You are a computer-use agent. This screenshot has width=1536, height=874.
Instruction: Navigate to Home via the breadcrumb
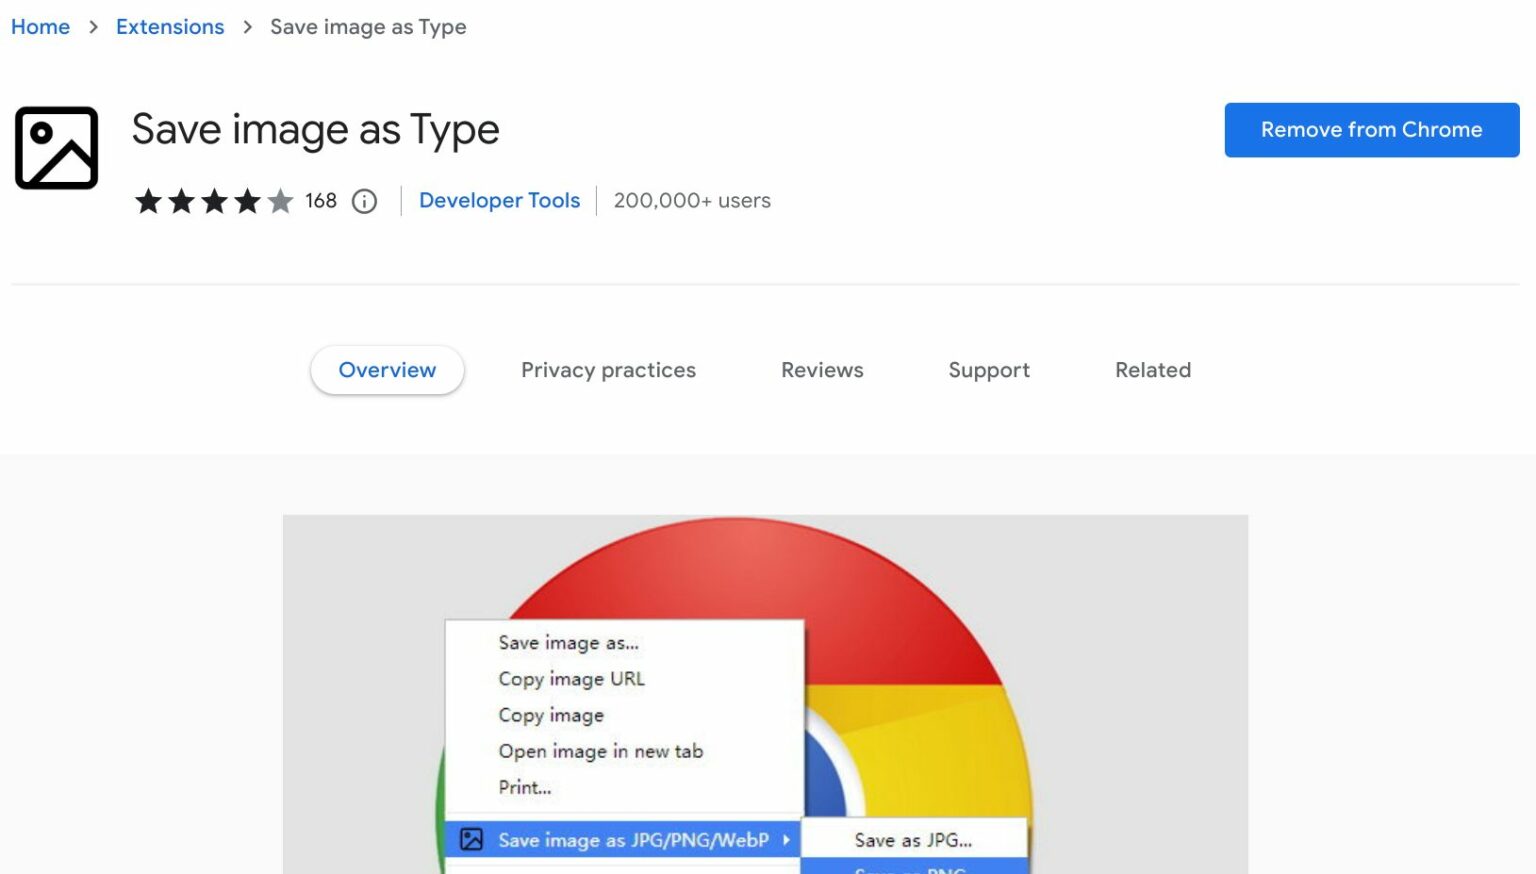(40, 27)
